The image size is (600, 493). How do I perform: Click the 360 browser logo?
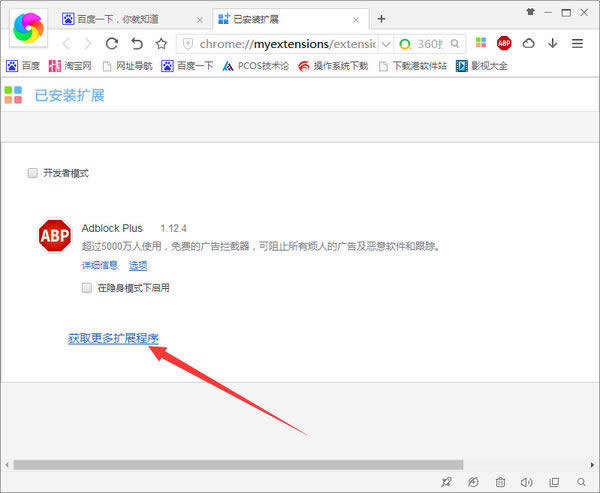[28, 28]
